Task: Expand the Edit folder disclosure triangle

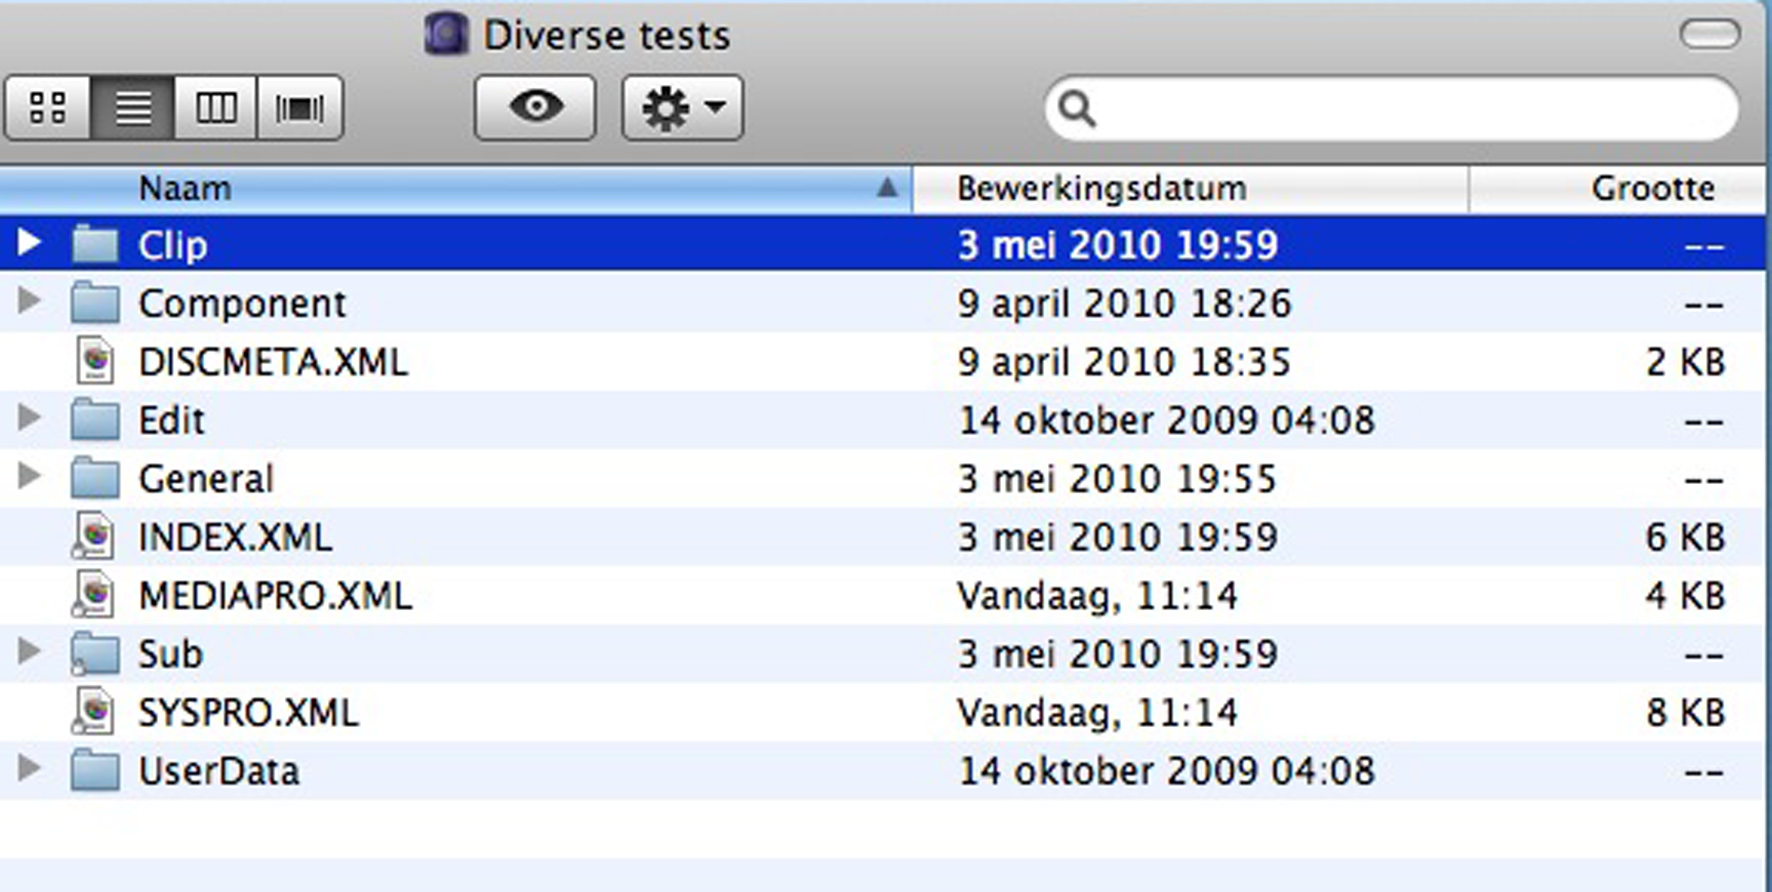Action: tap(29, 418)
